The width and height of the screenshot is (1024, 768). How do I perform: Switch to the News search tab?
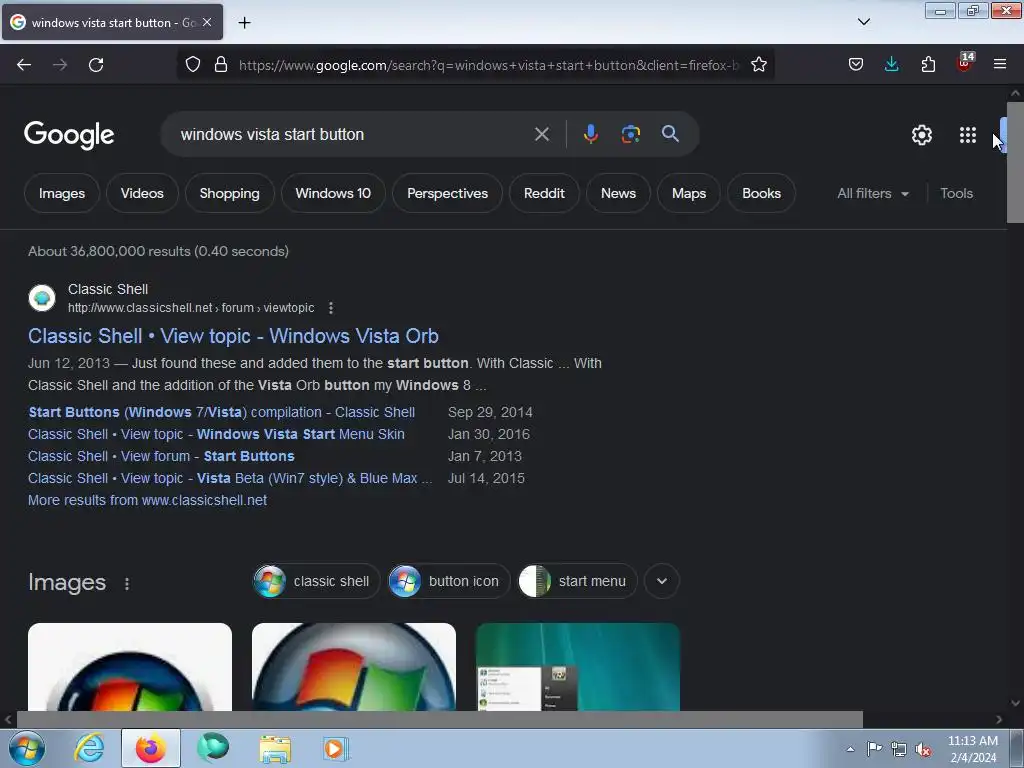618,193
